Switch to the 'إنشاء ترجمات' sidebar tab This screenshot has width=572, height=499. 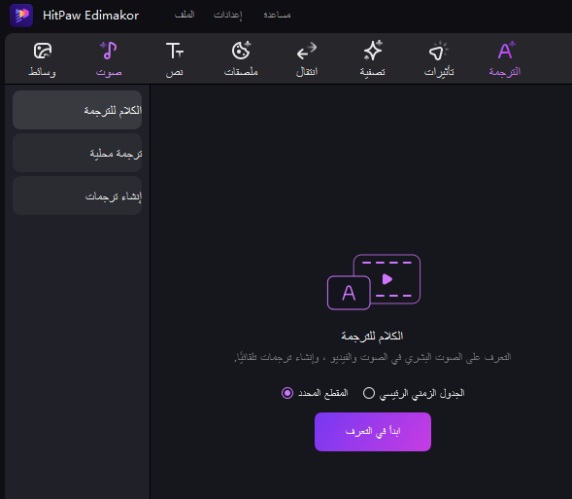tap(77, 196)
